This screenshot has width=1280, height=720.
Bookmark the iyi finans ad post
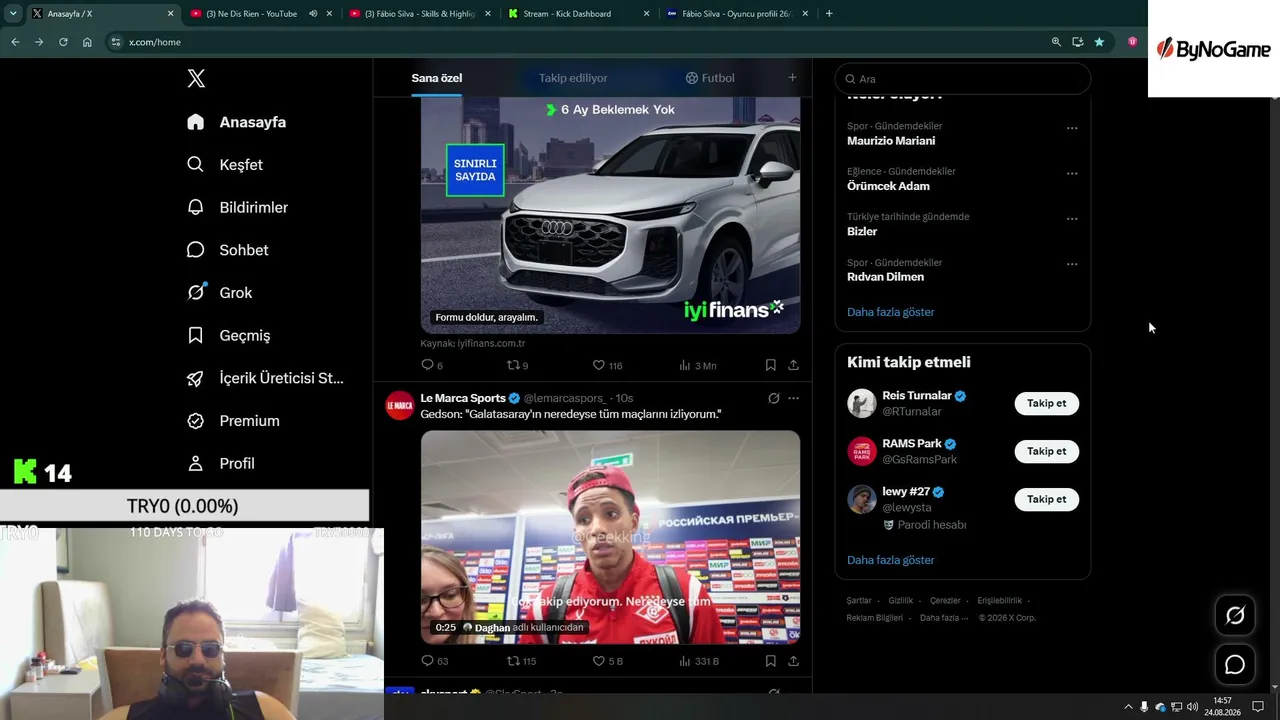pyautogui.click(x=770, y=365)
